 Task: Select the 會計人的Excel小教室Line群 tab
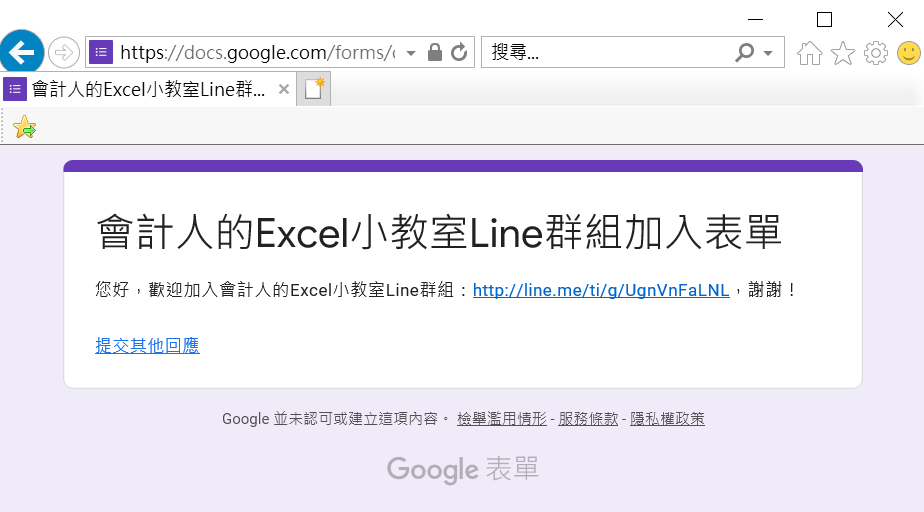tap(147, 90)
